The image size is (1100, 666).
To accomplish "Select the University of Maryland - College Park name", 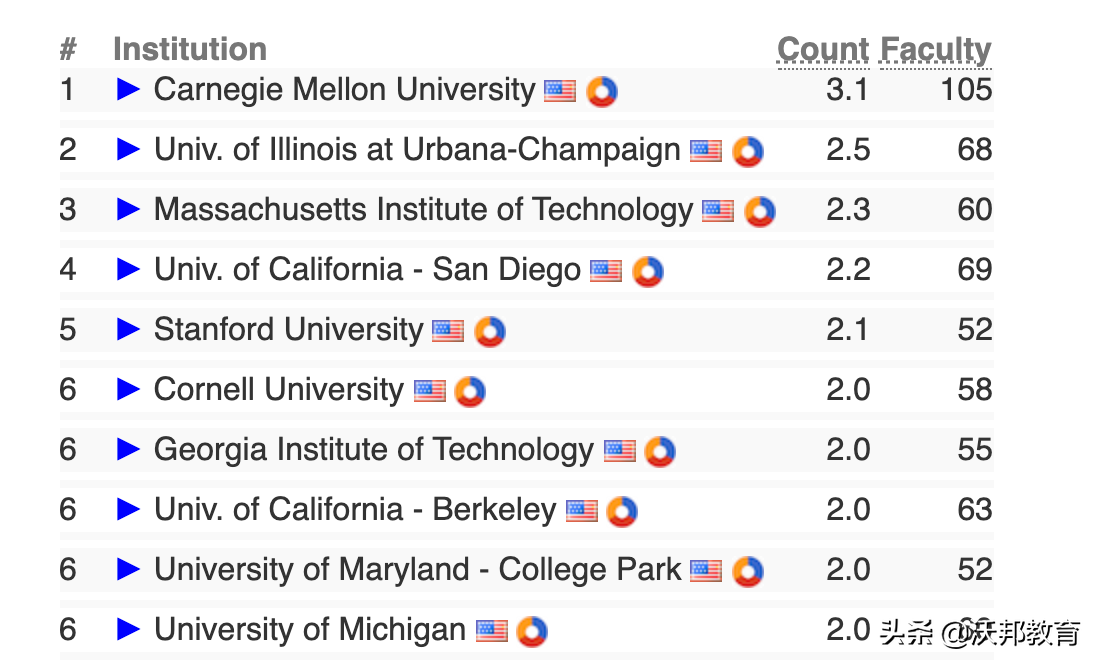I will (x=417, y=570).
